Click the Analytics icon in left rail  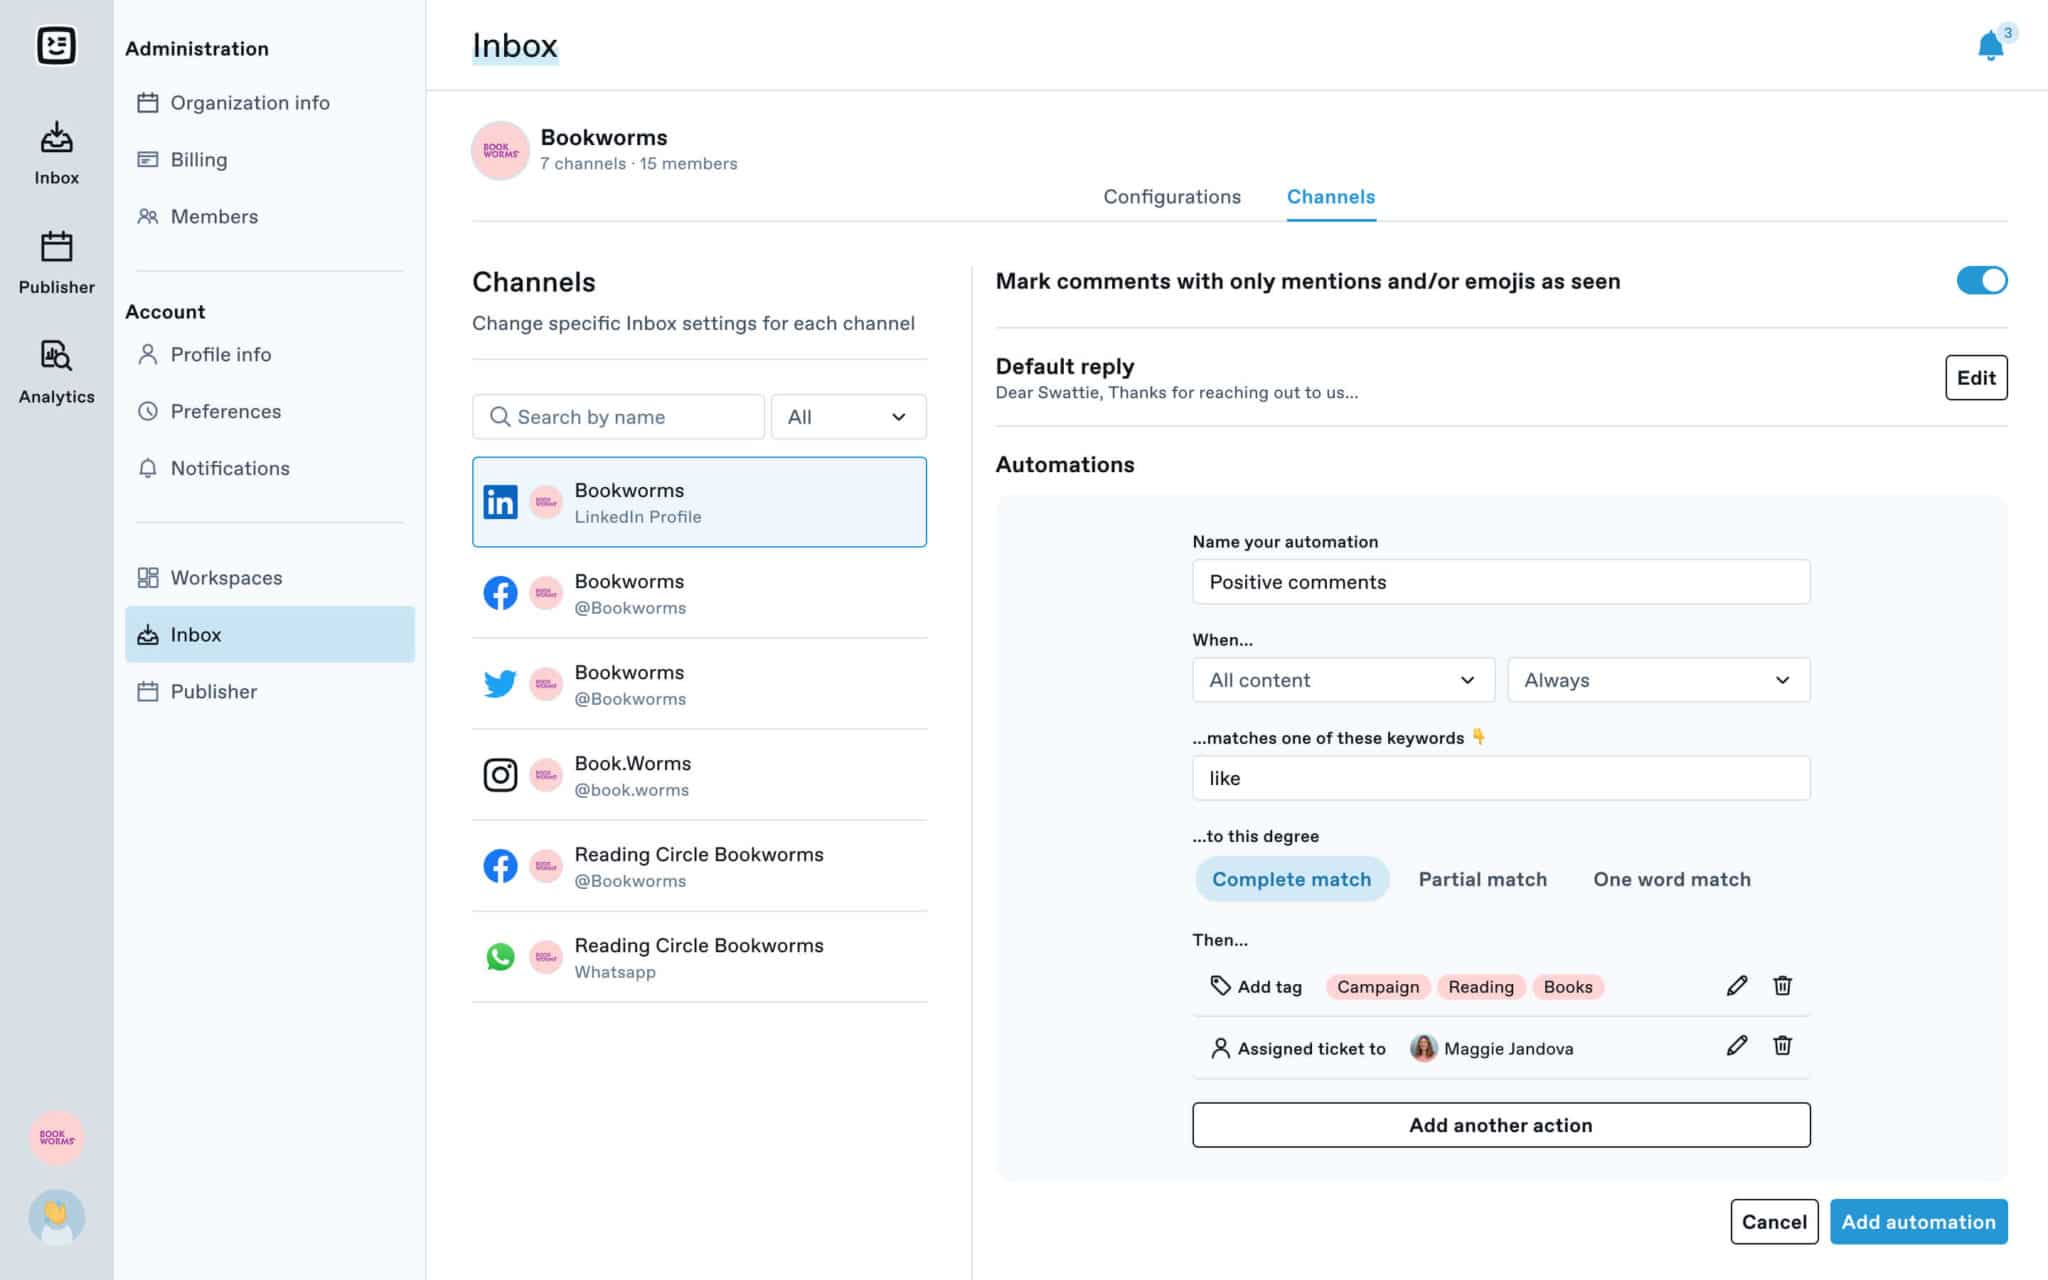[56, 356]
